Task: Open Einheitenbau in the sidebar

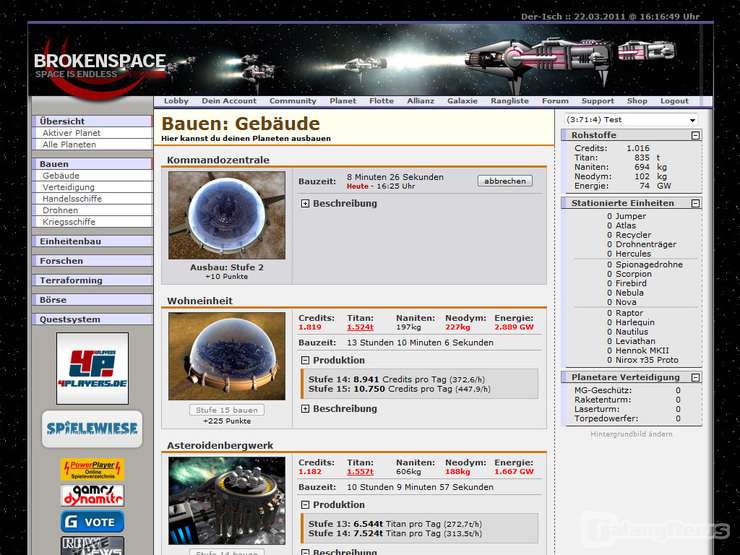Action: pos(92,242)
